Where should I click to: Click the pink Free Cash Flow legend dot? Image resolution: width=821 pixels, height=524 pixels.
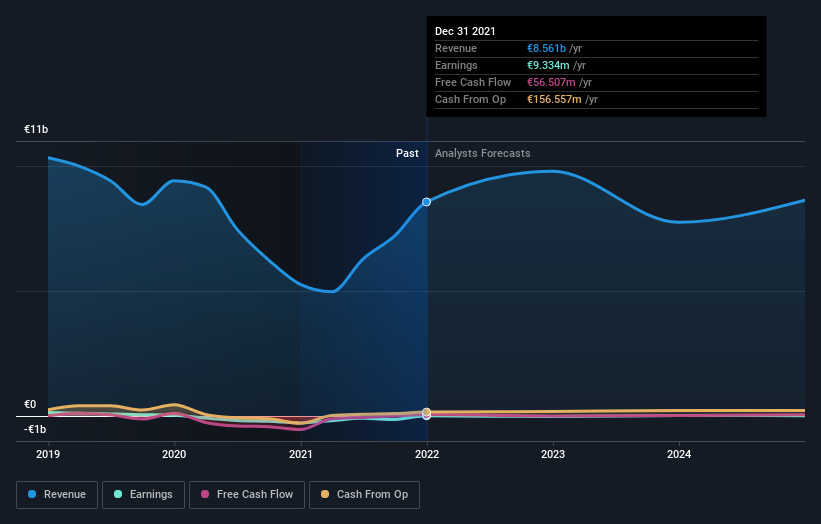click(x=205, y=494)
